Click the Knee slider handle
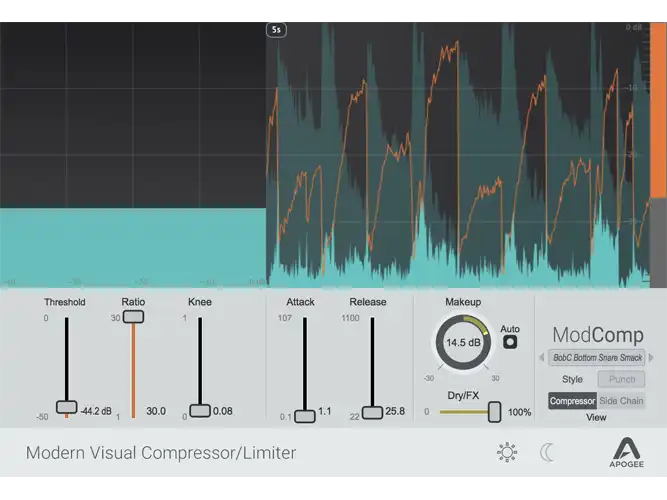The height and width of the screenshot is (500, 667). [200, 411]
